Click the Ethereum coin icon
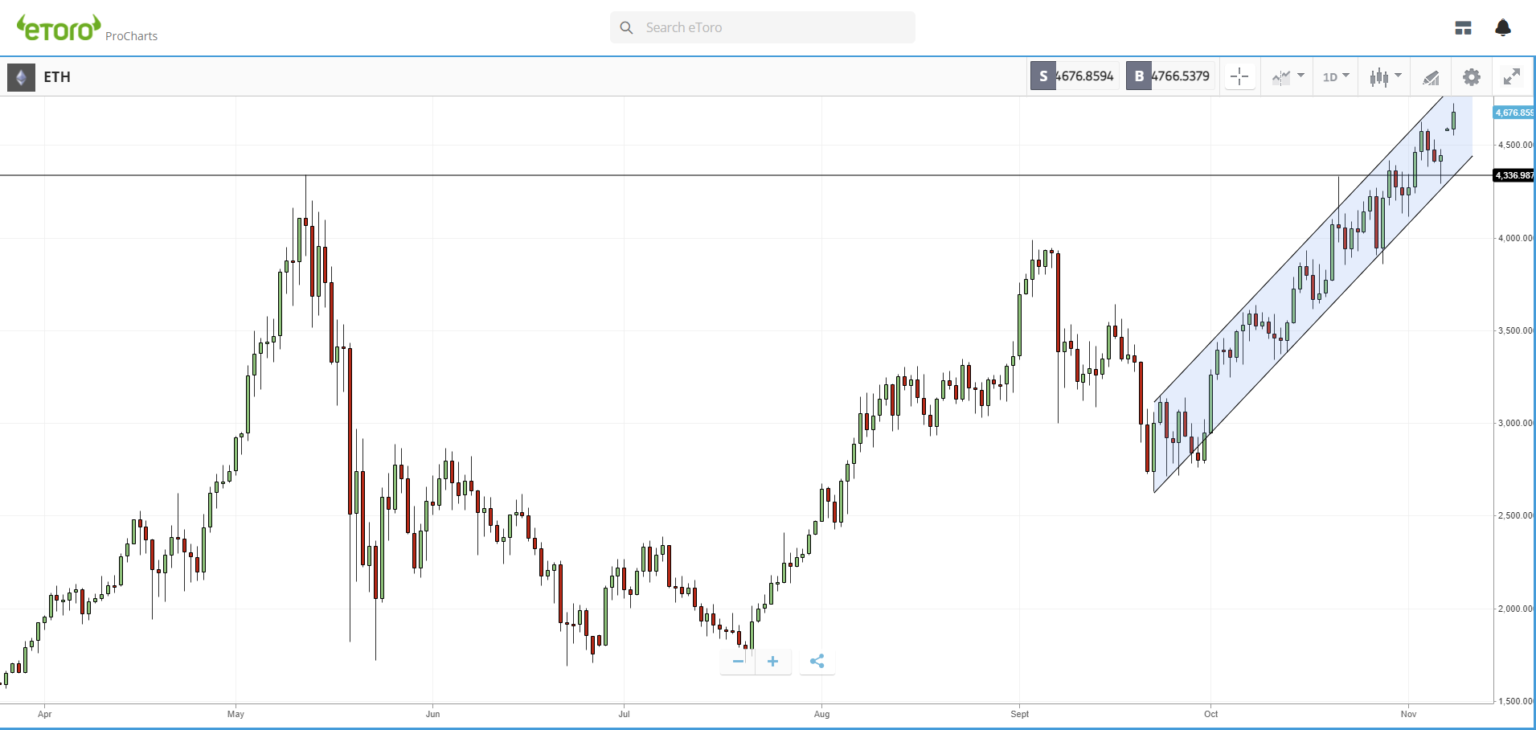The height and width of the screenshot is (730, 1536). pyautogui.click(x=21, y=77)
